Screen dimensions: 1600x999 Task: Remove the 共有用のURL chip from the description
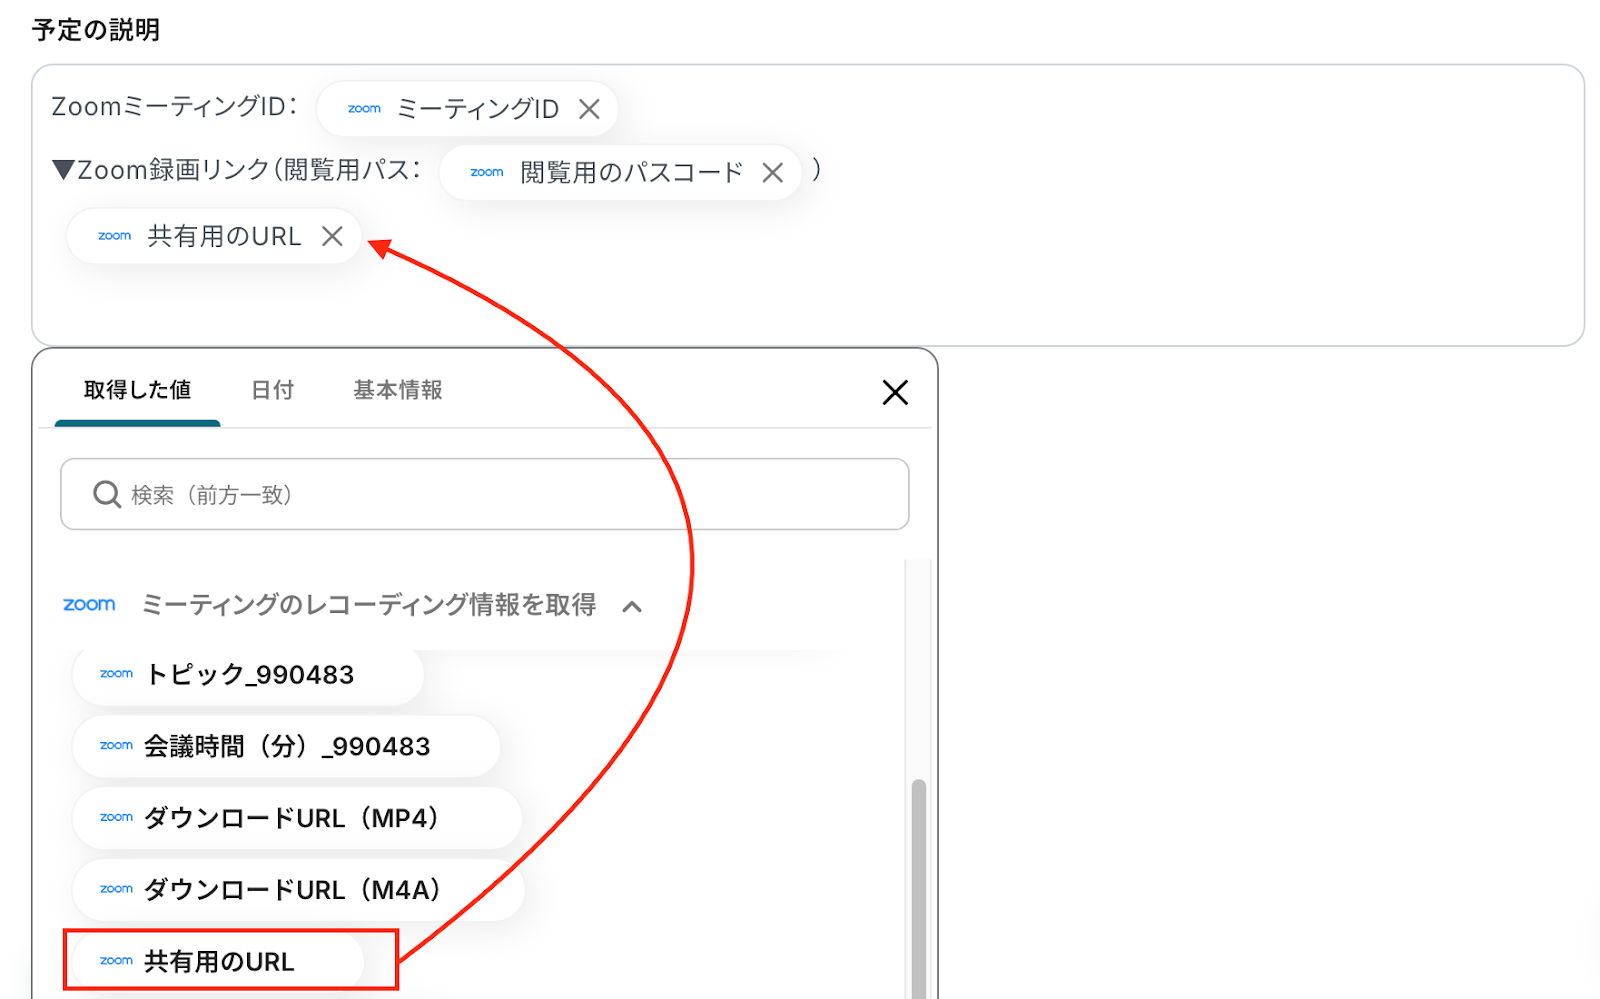[x=332, y=236]
